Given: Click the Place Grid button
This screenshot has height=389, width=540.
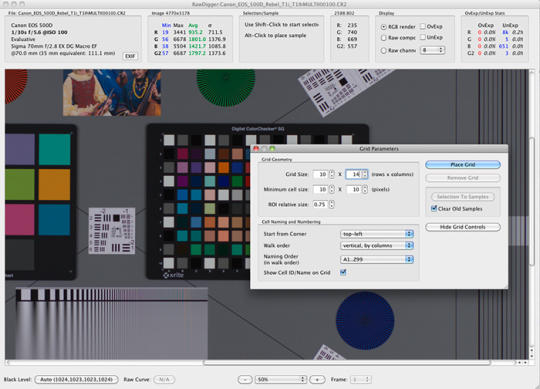Looking at the screenshot, I should coord(463,165).
